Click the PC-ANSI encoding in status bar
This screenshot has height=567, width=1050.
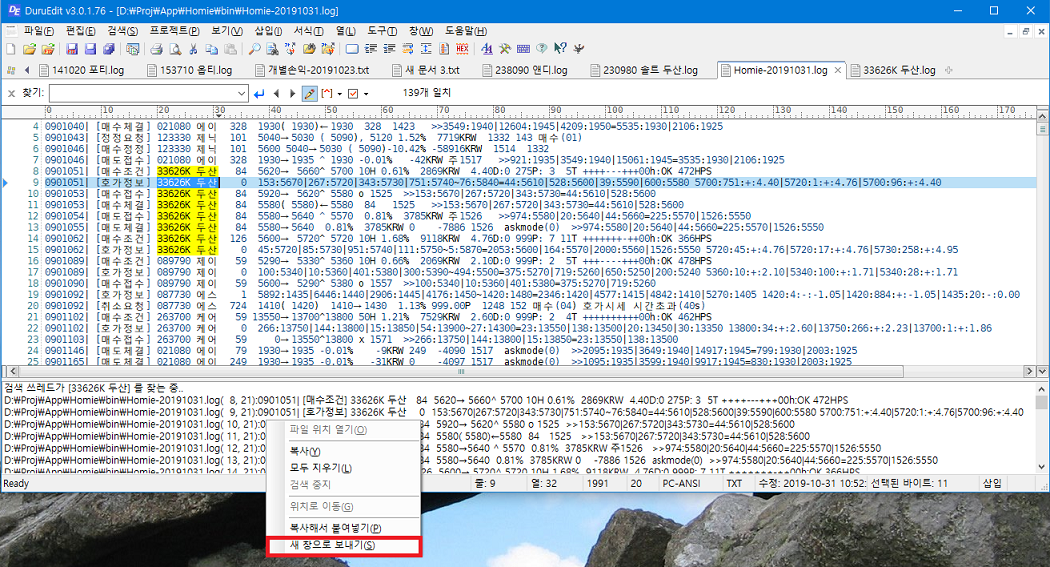pyautogui.click(x=681, y=483)
